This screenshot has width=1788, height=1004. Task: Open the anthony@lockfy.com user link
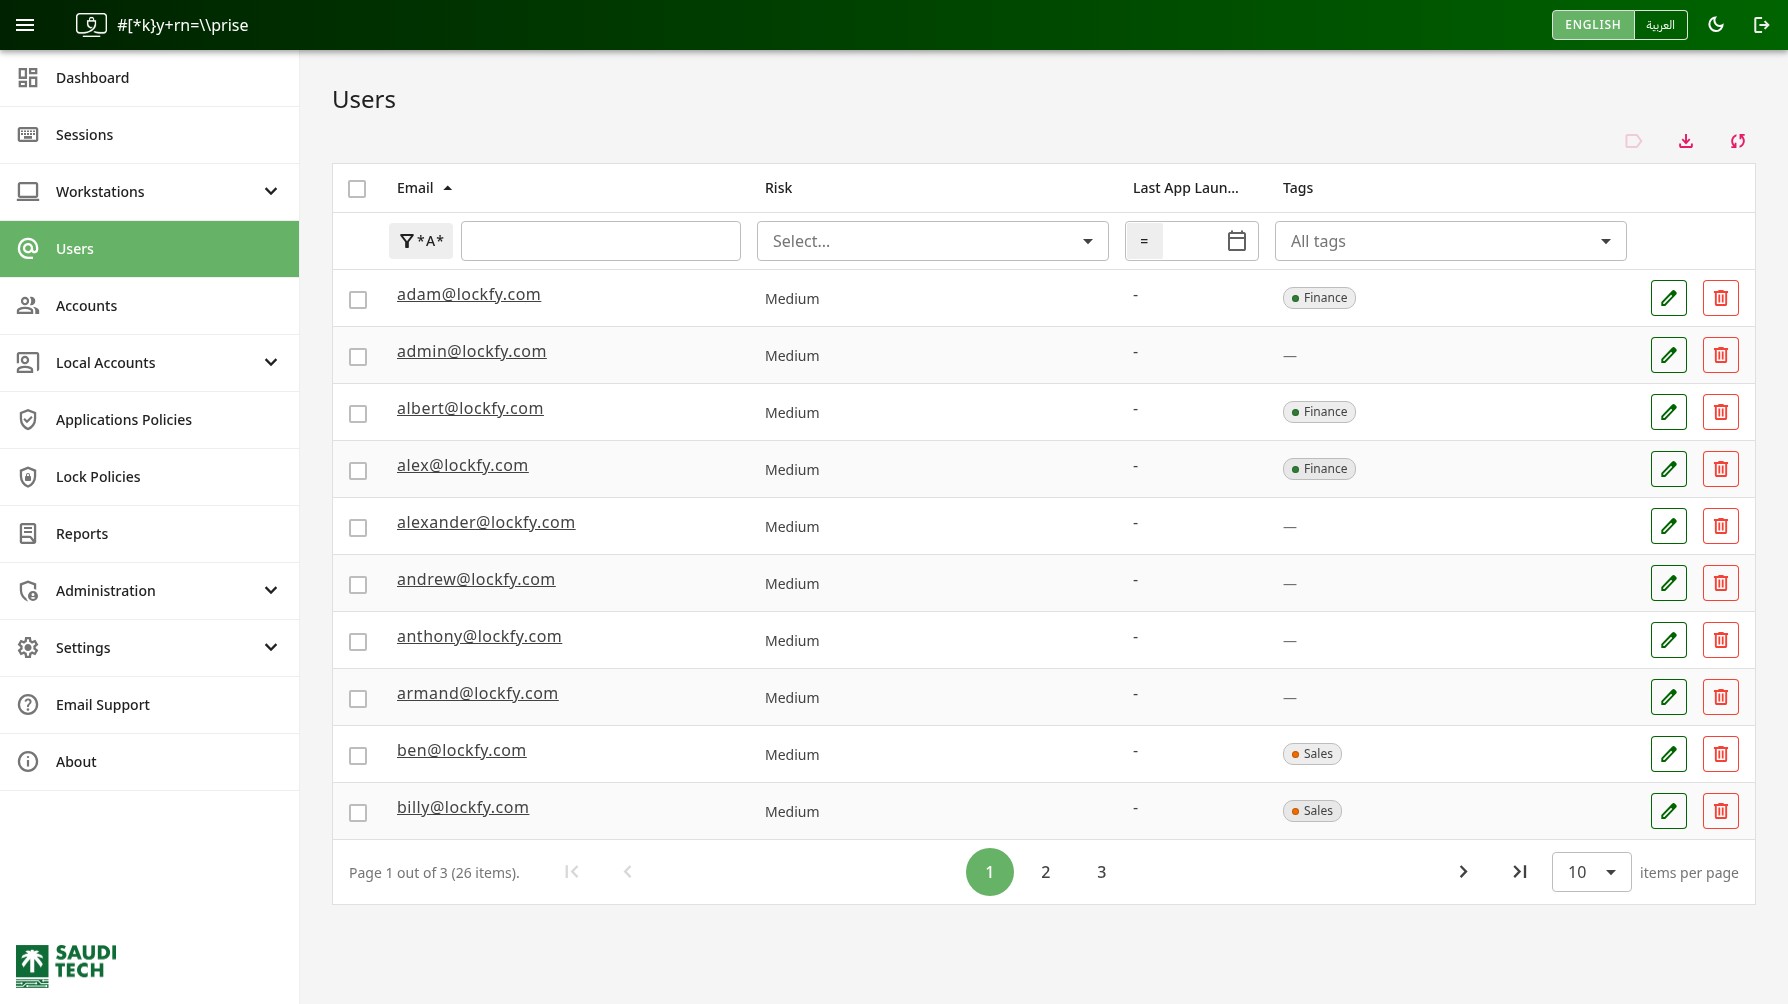(x=479, y=636)
